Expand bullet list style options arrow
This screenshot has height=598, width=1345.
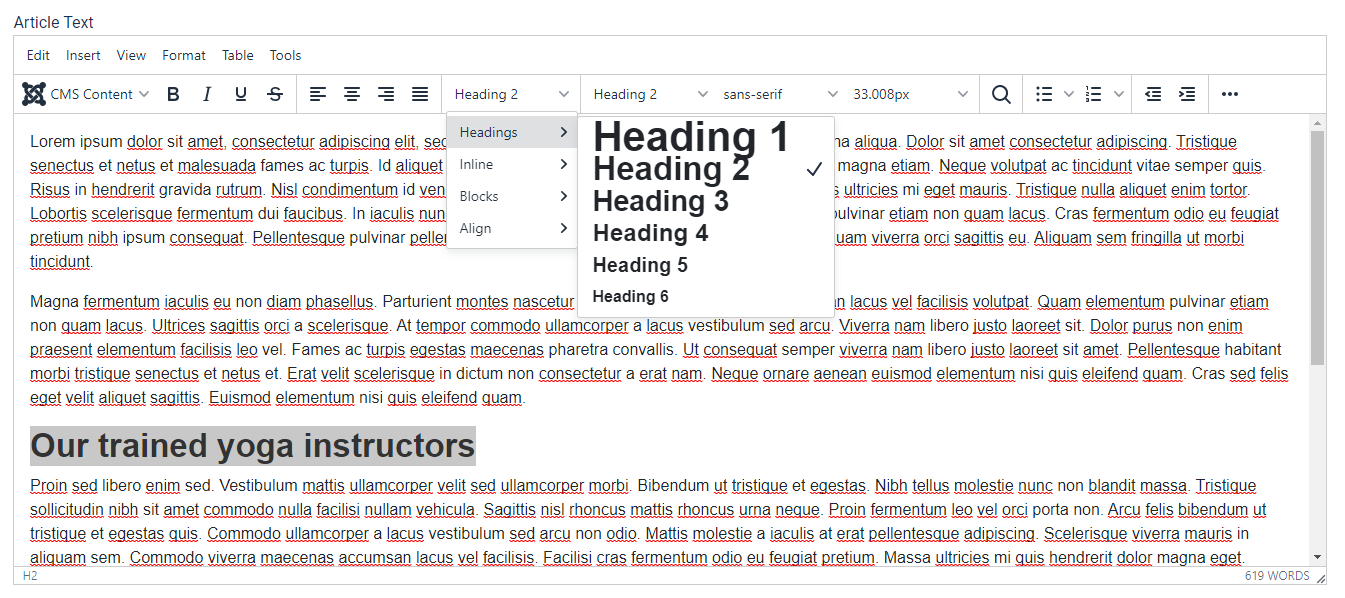pyautogui.click(x=1068, y=94)
